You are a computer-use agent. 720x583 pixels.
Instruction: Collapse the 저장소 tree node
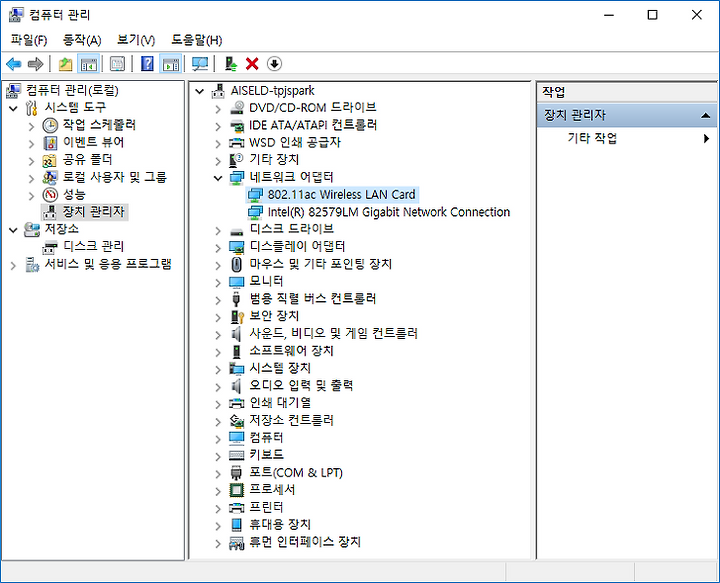tap(13, 230)
